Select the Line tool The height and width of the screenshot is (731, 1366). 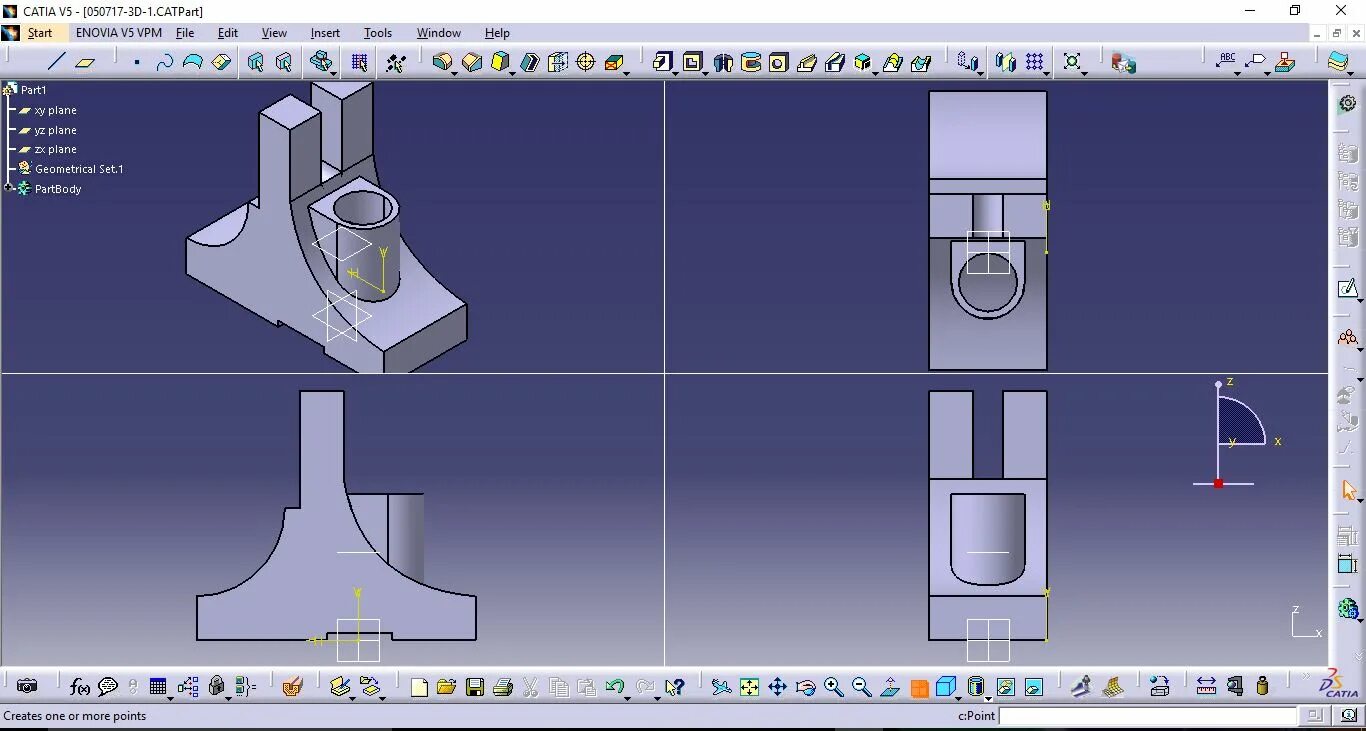56,62
